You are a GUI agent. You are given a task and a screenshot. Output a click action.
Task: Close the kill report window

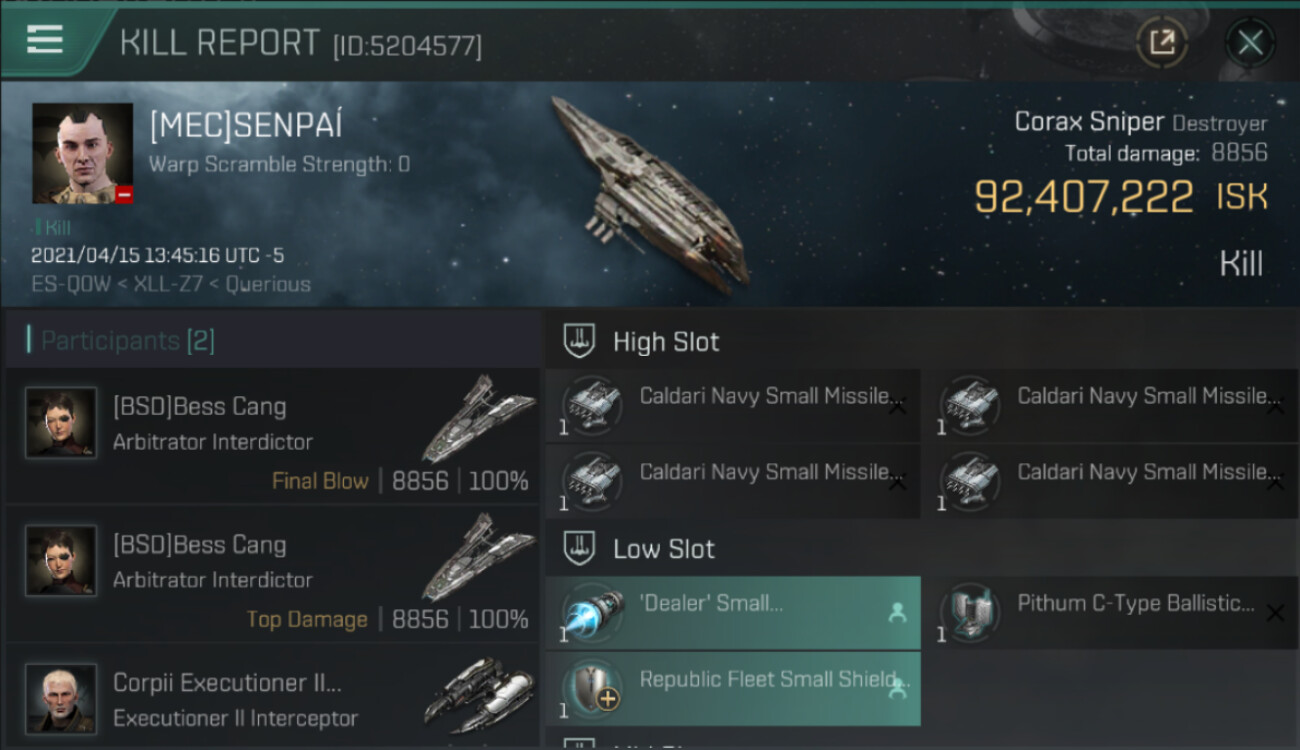pyautogui.click(x=1250, y=42)
